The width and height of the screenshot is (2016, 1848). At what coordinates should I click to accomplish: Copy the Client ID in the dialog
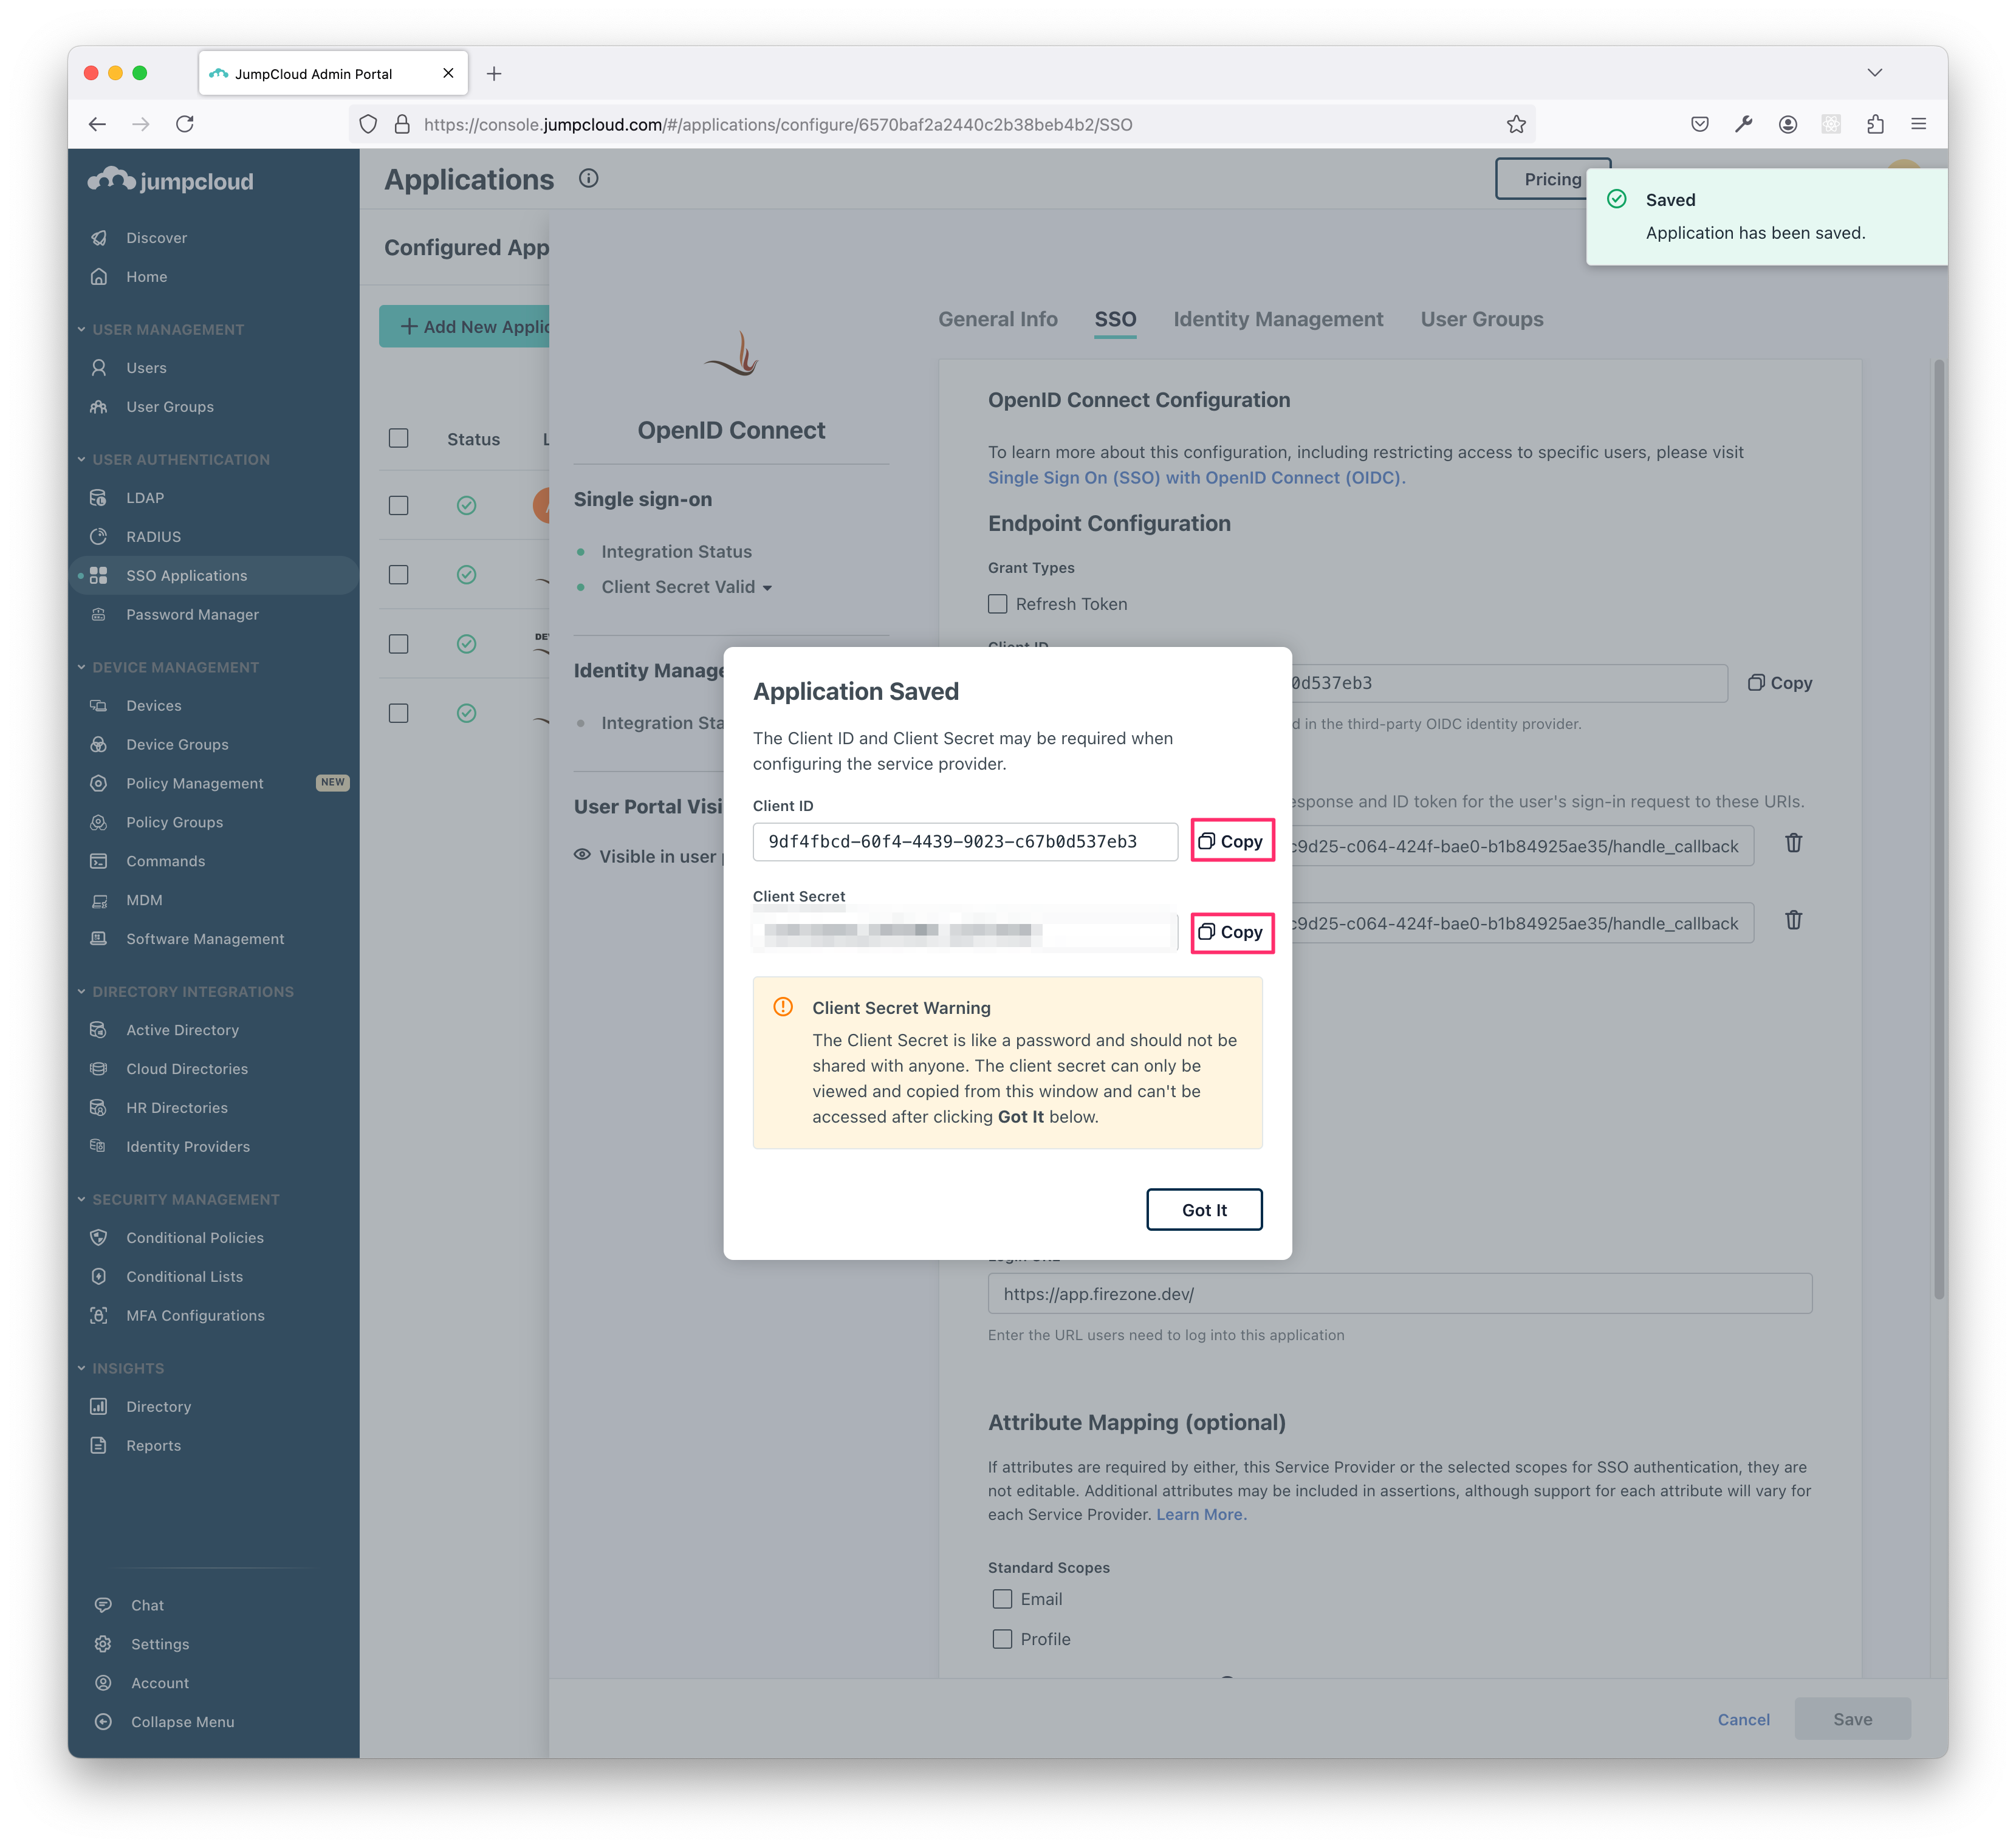pos(1231,841)
